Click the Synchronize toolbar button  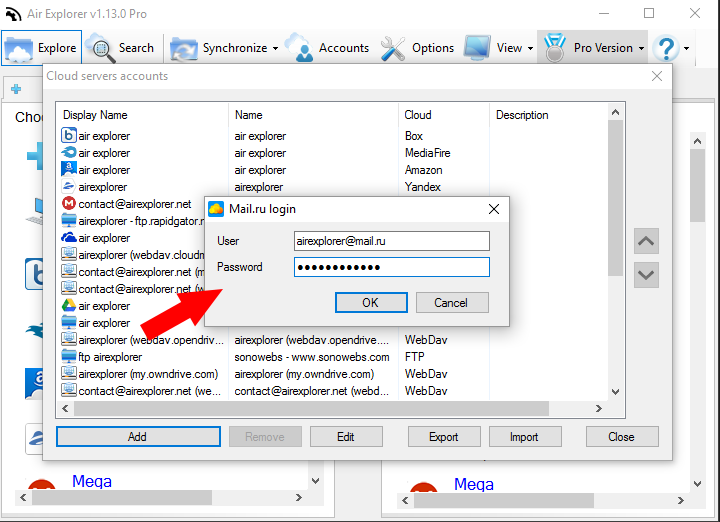[219, 48]
